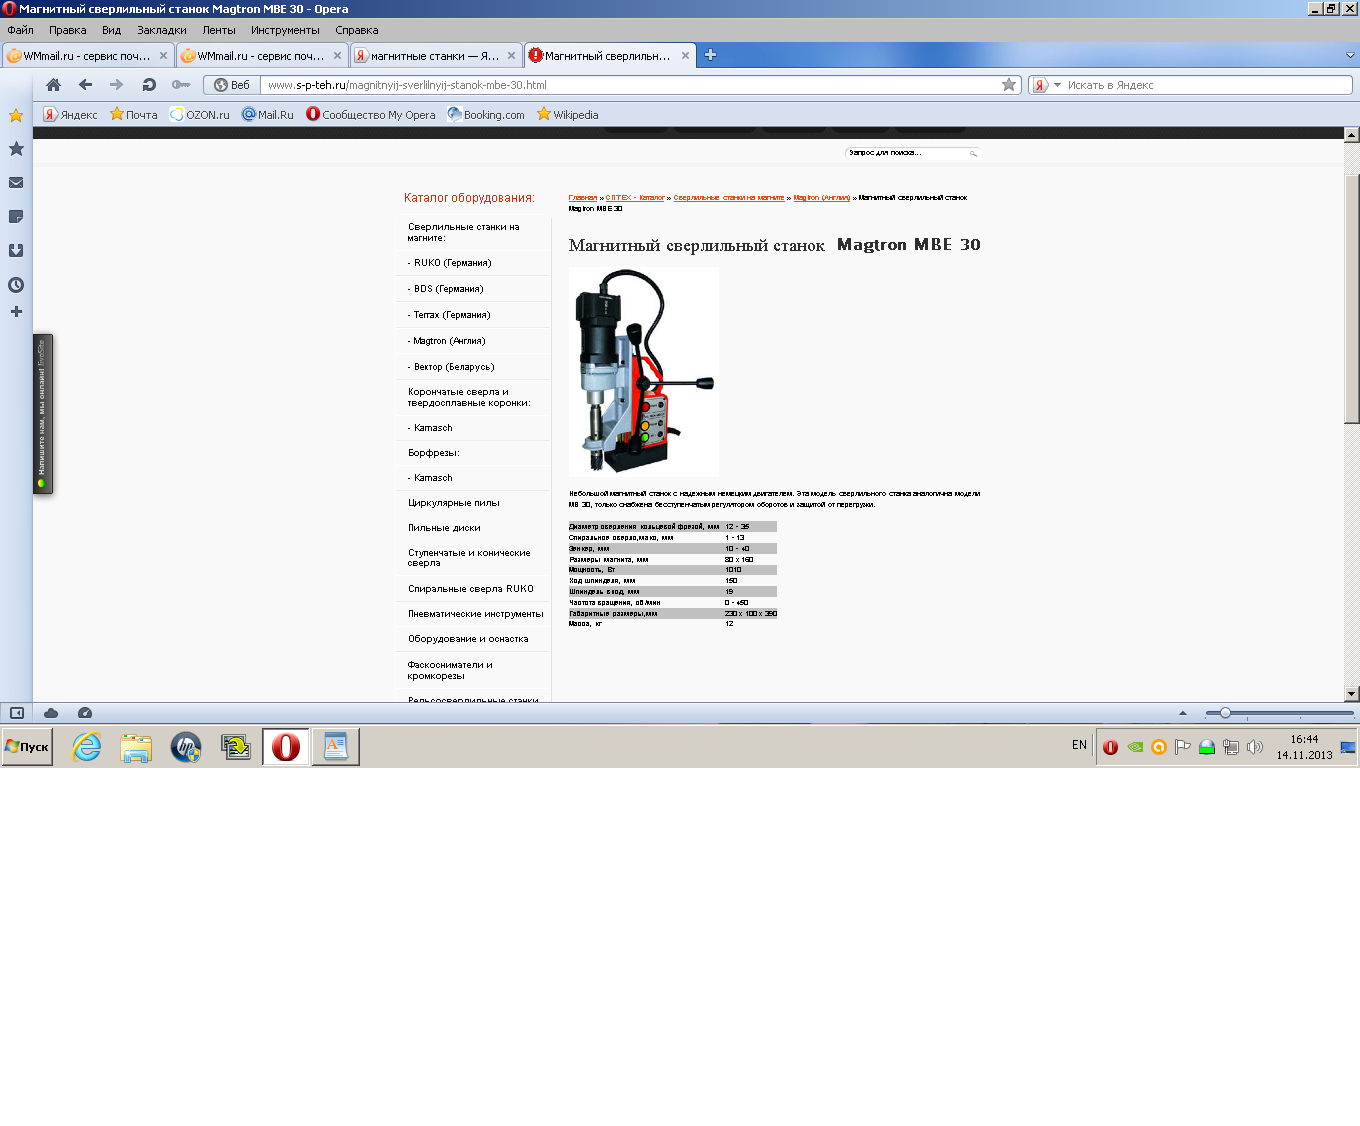Close the 'магнитные станки — Я...' tab
1360x1126 pixels.
click(511, 56)
